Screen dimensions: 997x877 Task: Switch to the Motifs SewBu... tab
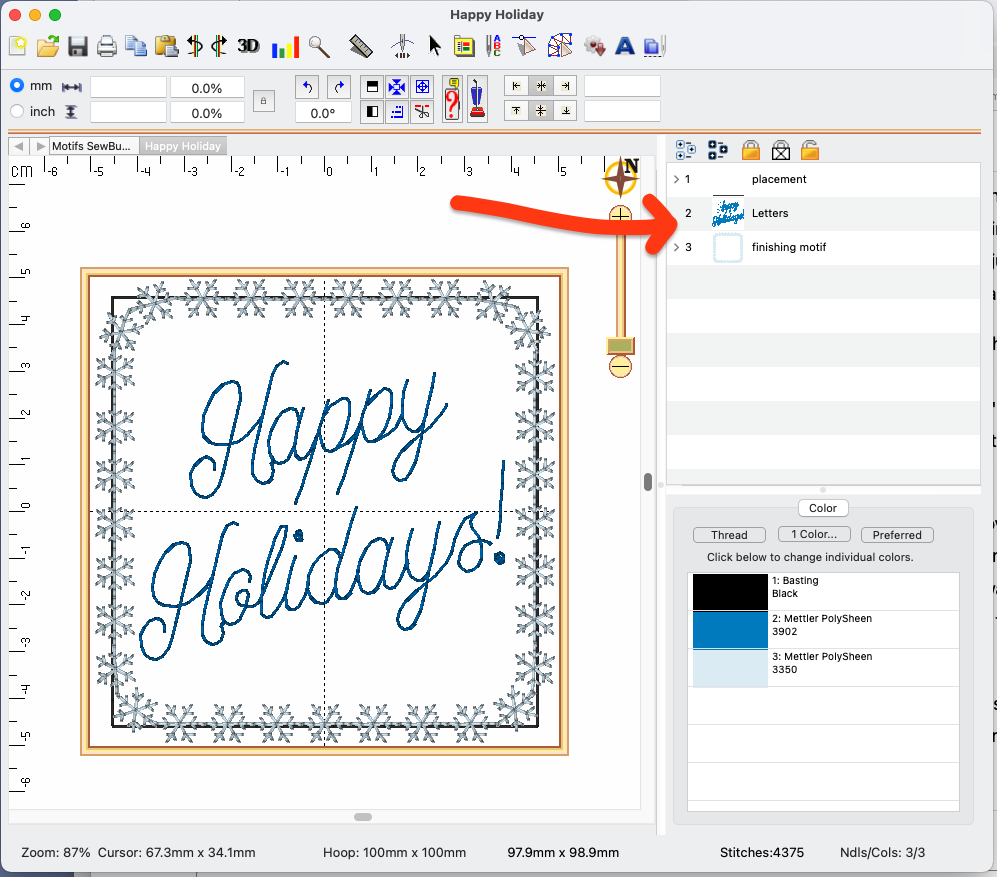pos(90,146)
